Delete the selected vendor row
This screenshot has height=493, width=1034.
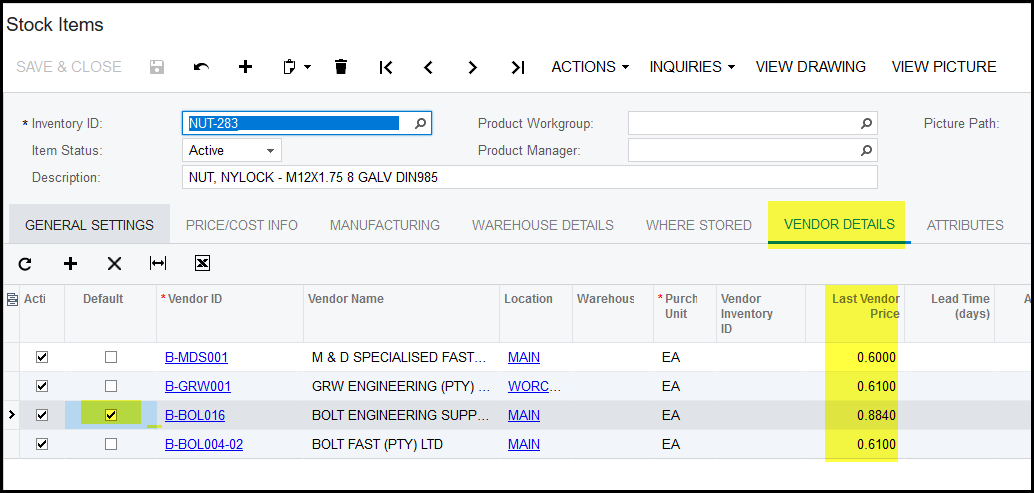(x=114, y=264)
